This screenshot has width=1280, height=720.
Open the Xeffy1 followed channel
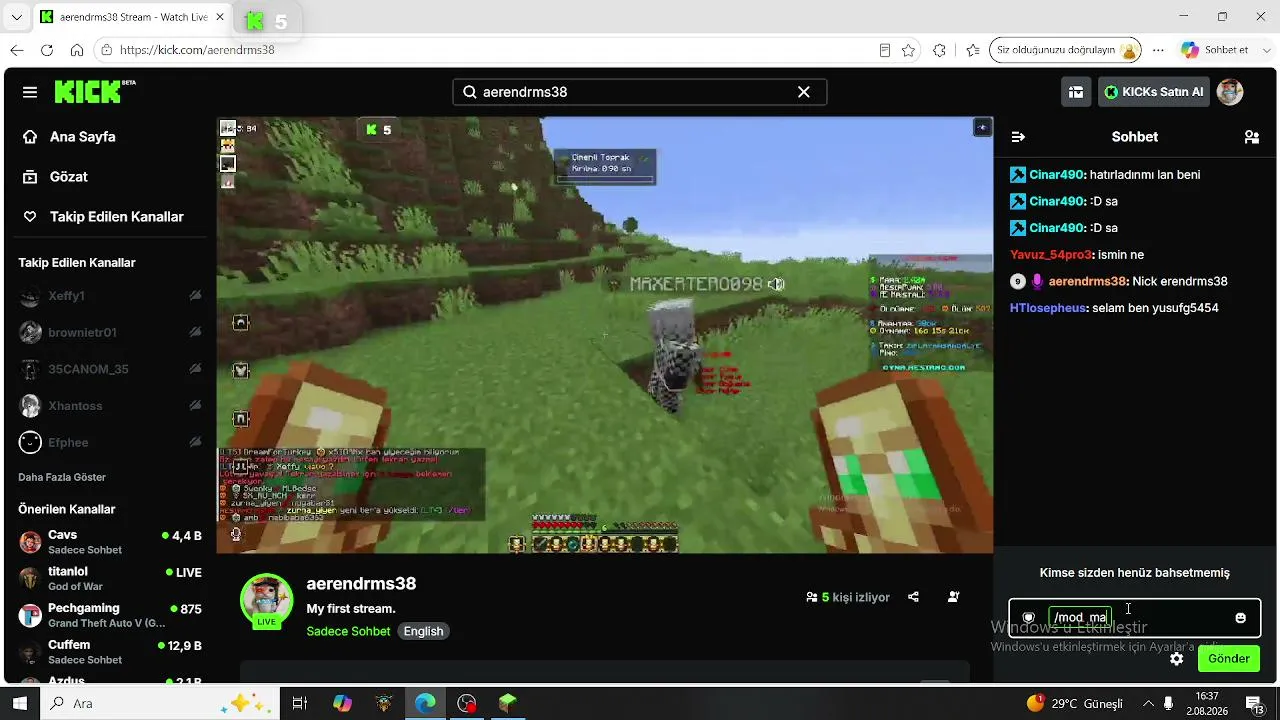[x=110, y=296]
